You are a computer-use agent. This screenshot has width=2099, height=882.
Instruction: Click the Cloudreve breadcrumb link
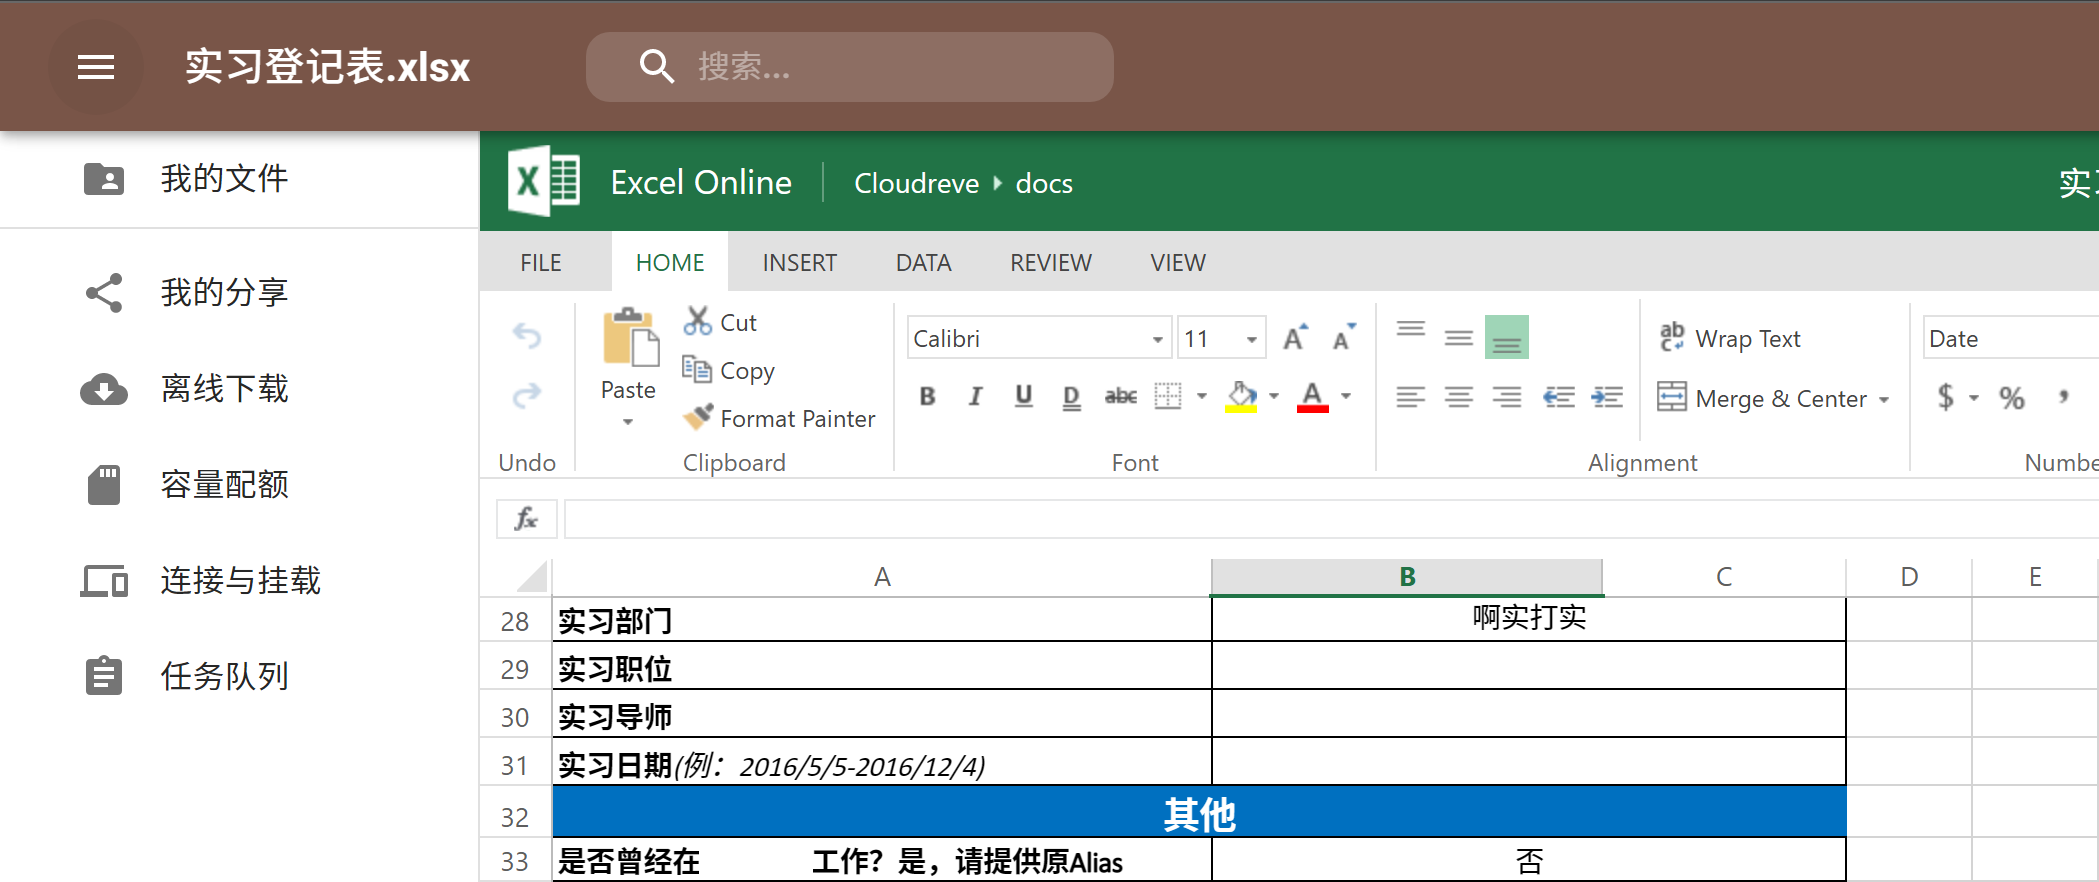916,183
